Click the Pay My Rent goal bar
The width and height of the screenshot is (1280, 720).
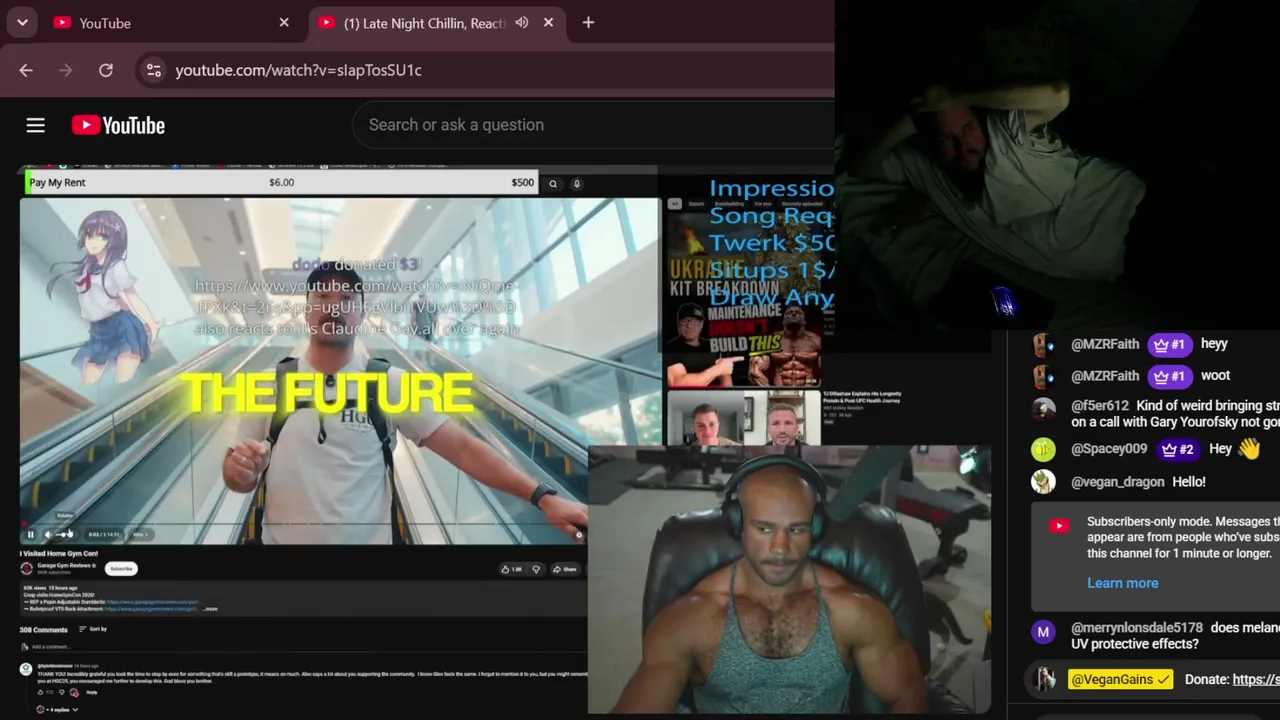[281, 182]
